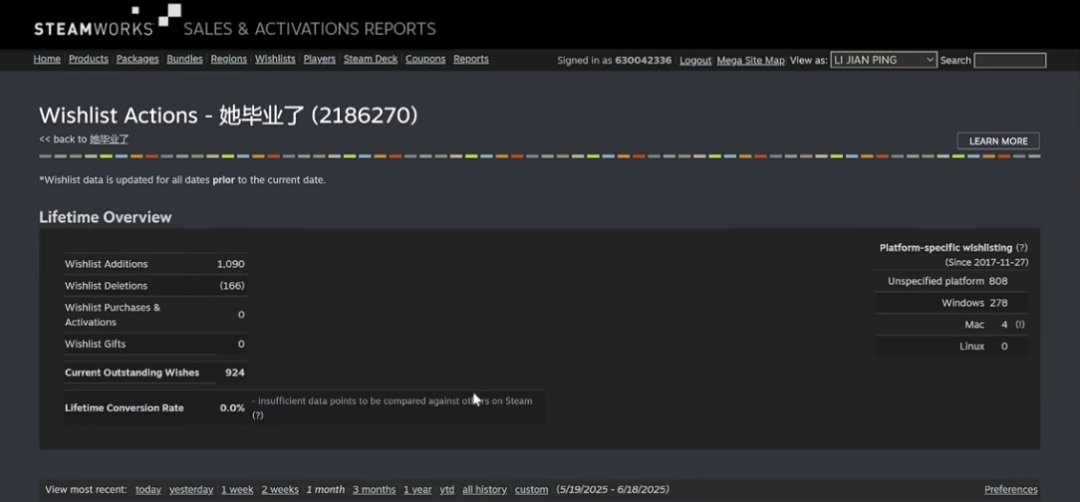
Task: Click the Wishlist Additions value 1,090
Action: (231, 264)
